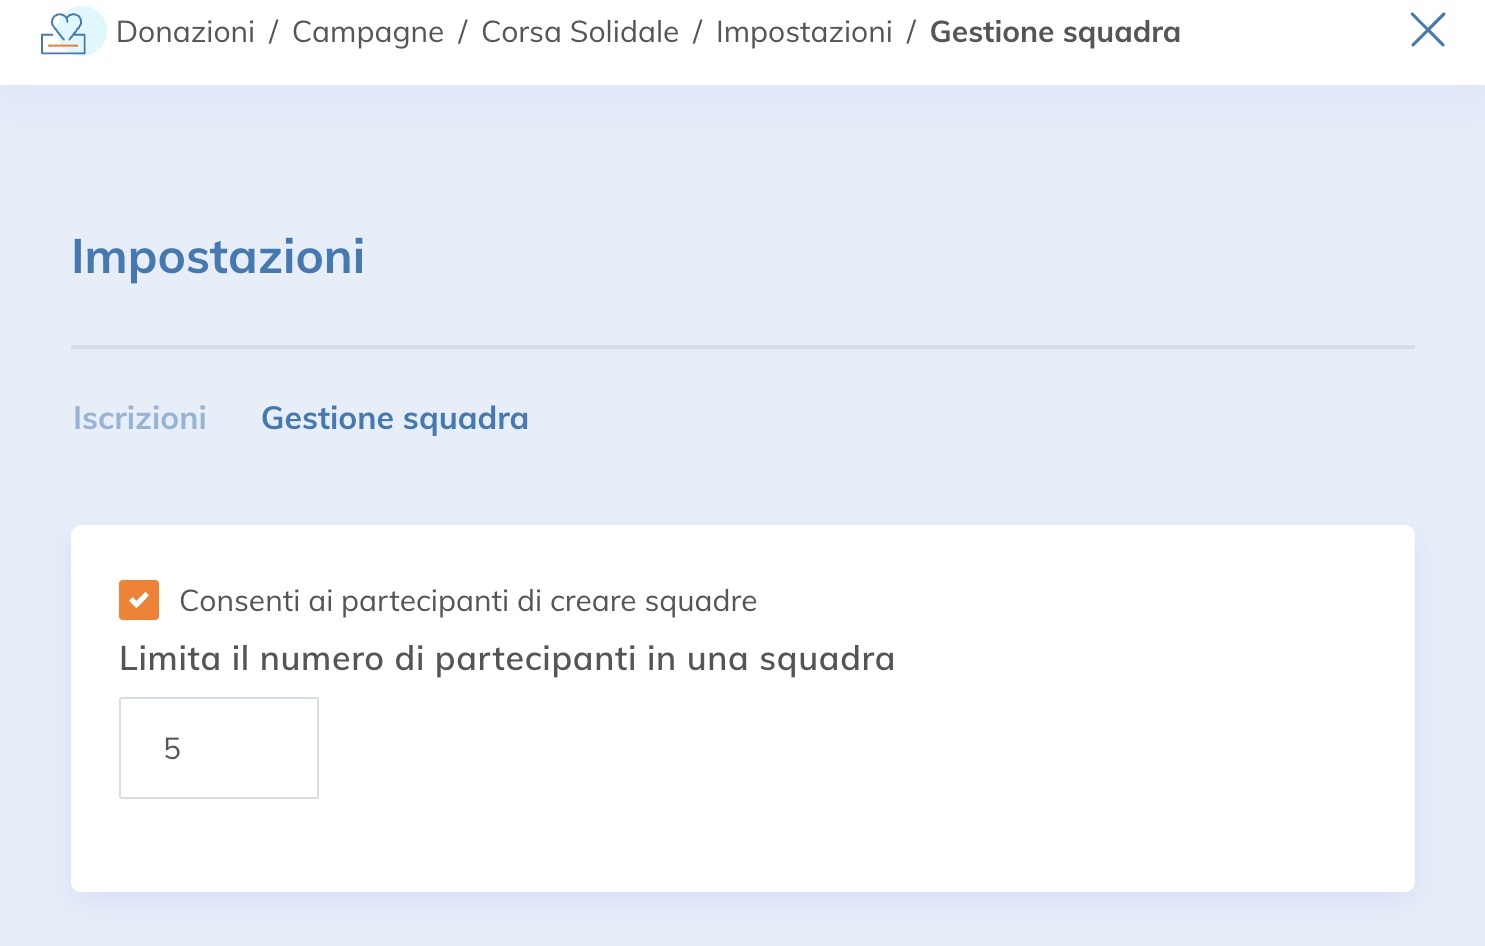Click the label 'Limita il numero di partecipanti'
Screen dimensions: 1485x946
(506, 658)
